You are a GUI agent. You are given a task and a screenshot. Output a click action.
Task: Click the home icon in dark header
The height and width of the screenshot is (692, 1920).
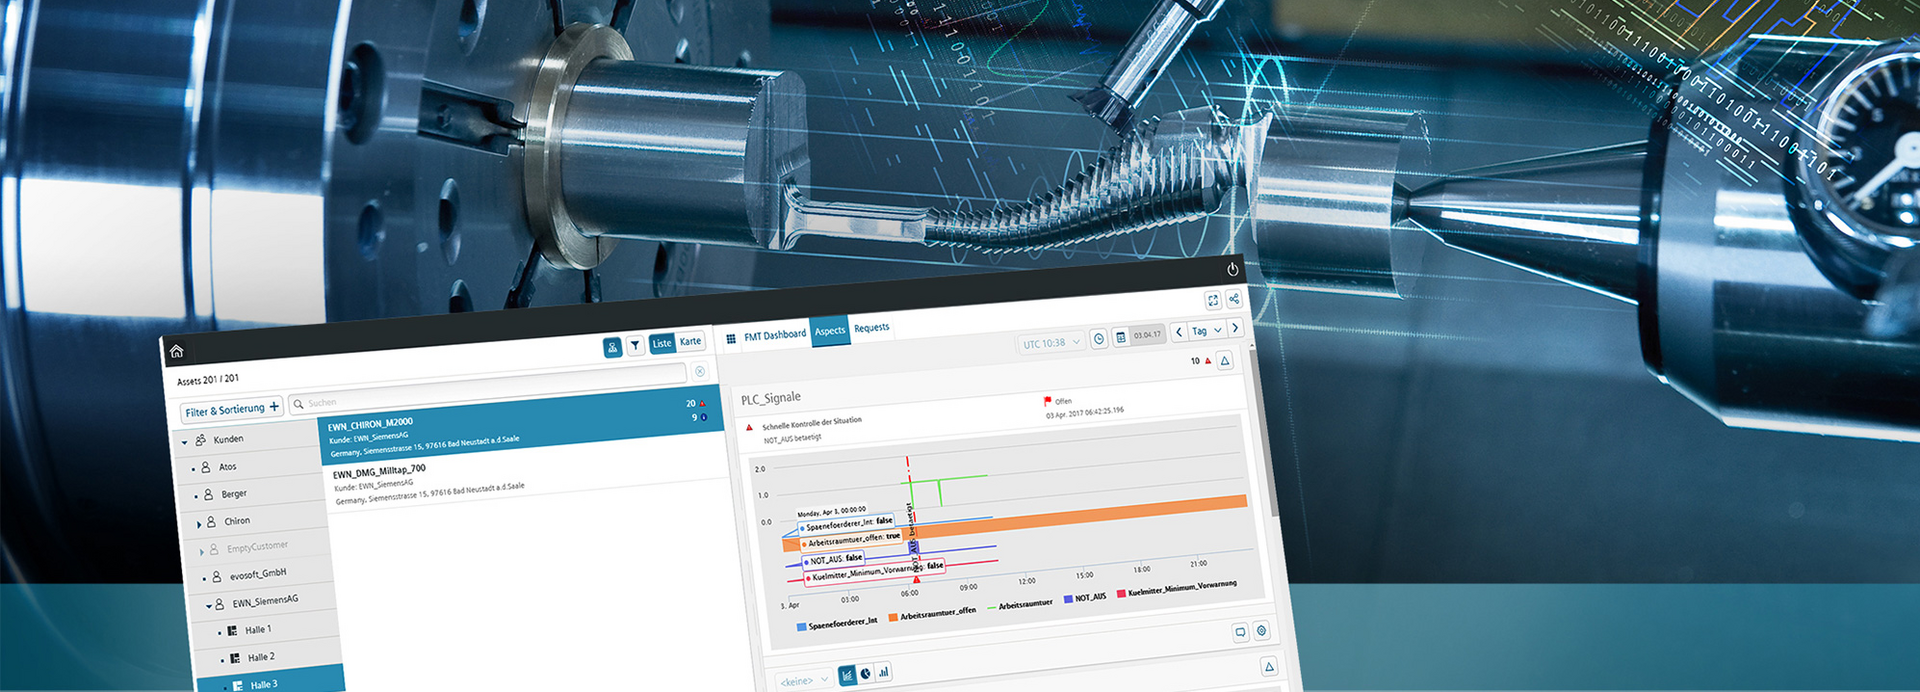coord(177,351)
